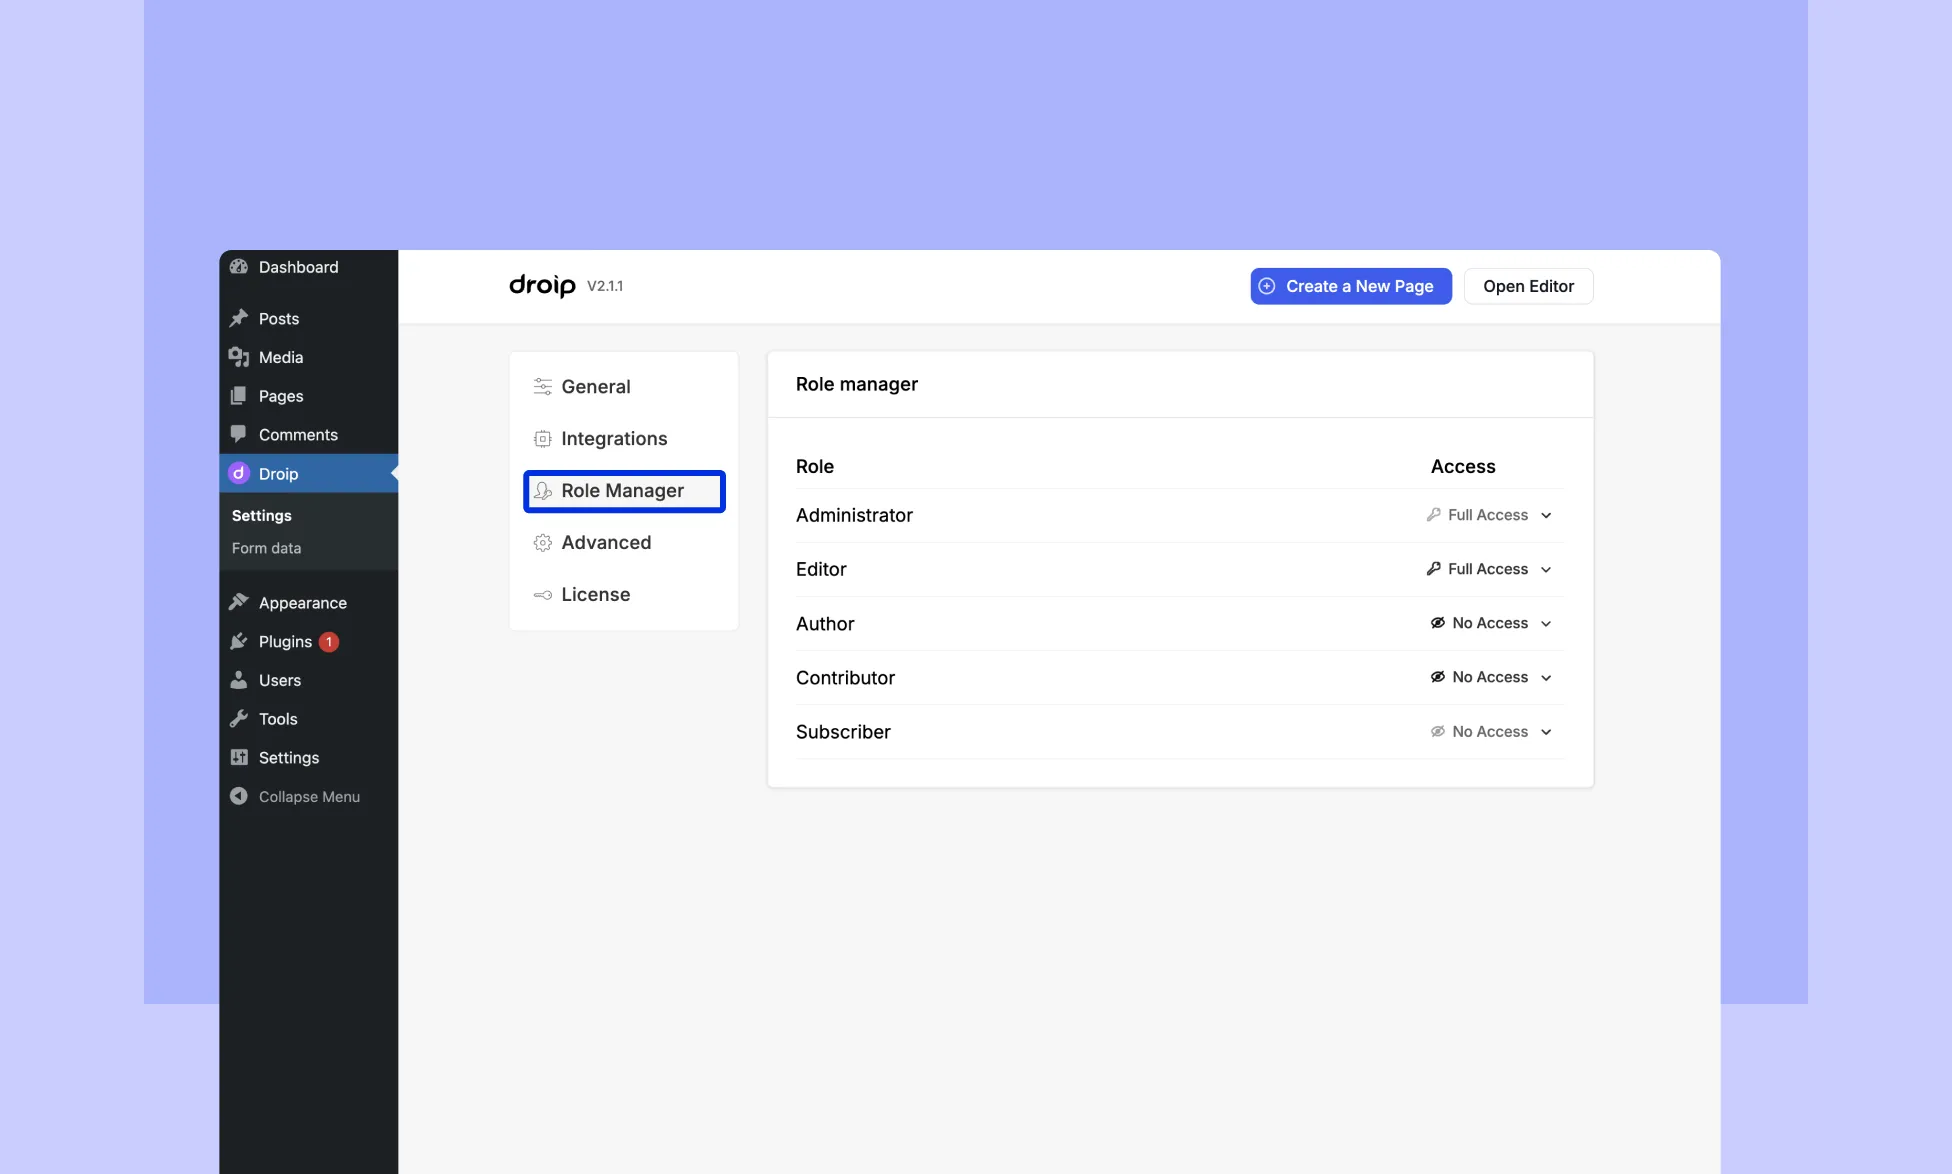Click the Administrator role name

point(854,515)
